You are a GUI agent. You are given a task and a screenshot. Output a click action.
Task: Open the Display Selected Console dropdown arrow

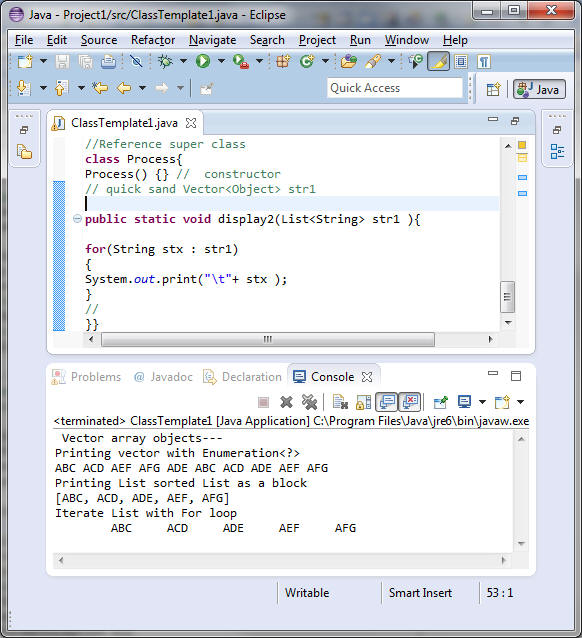pyautogui.click(x=482, y=402)
